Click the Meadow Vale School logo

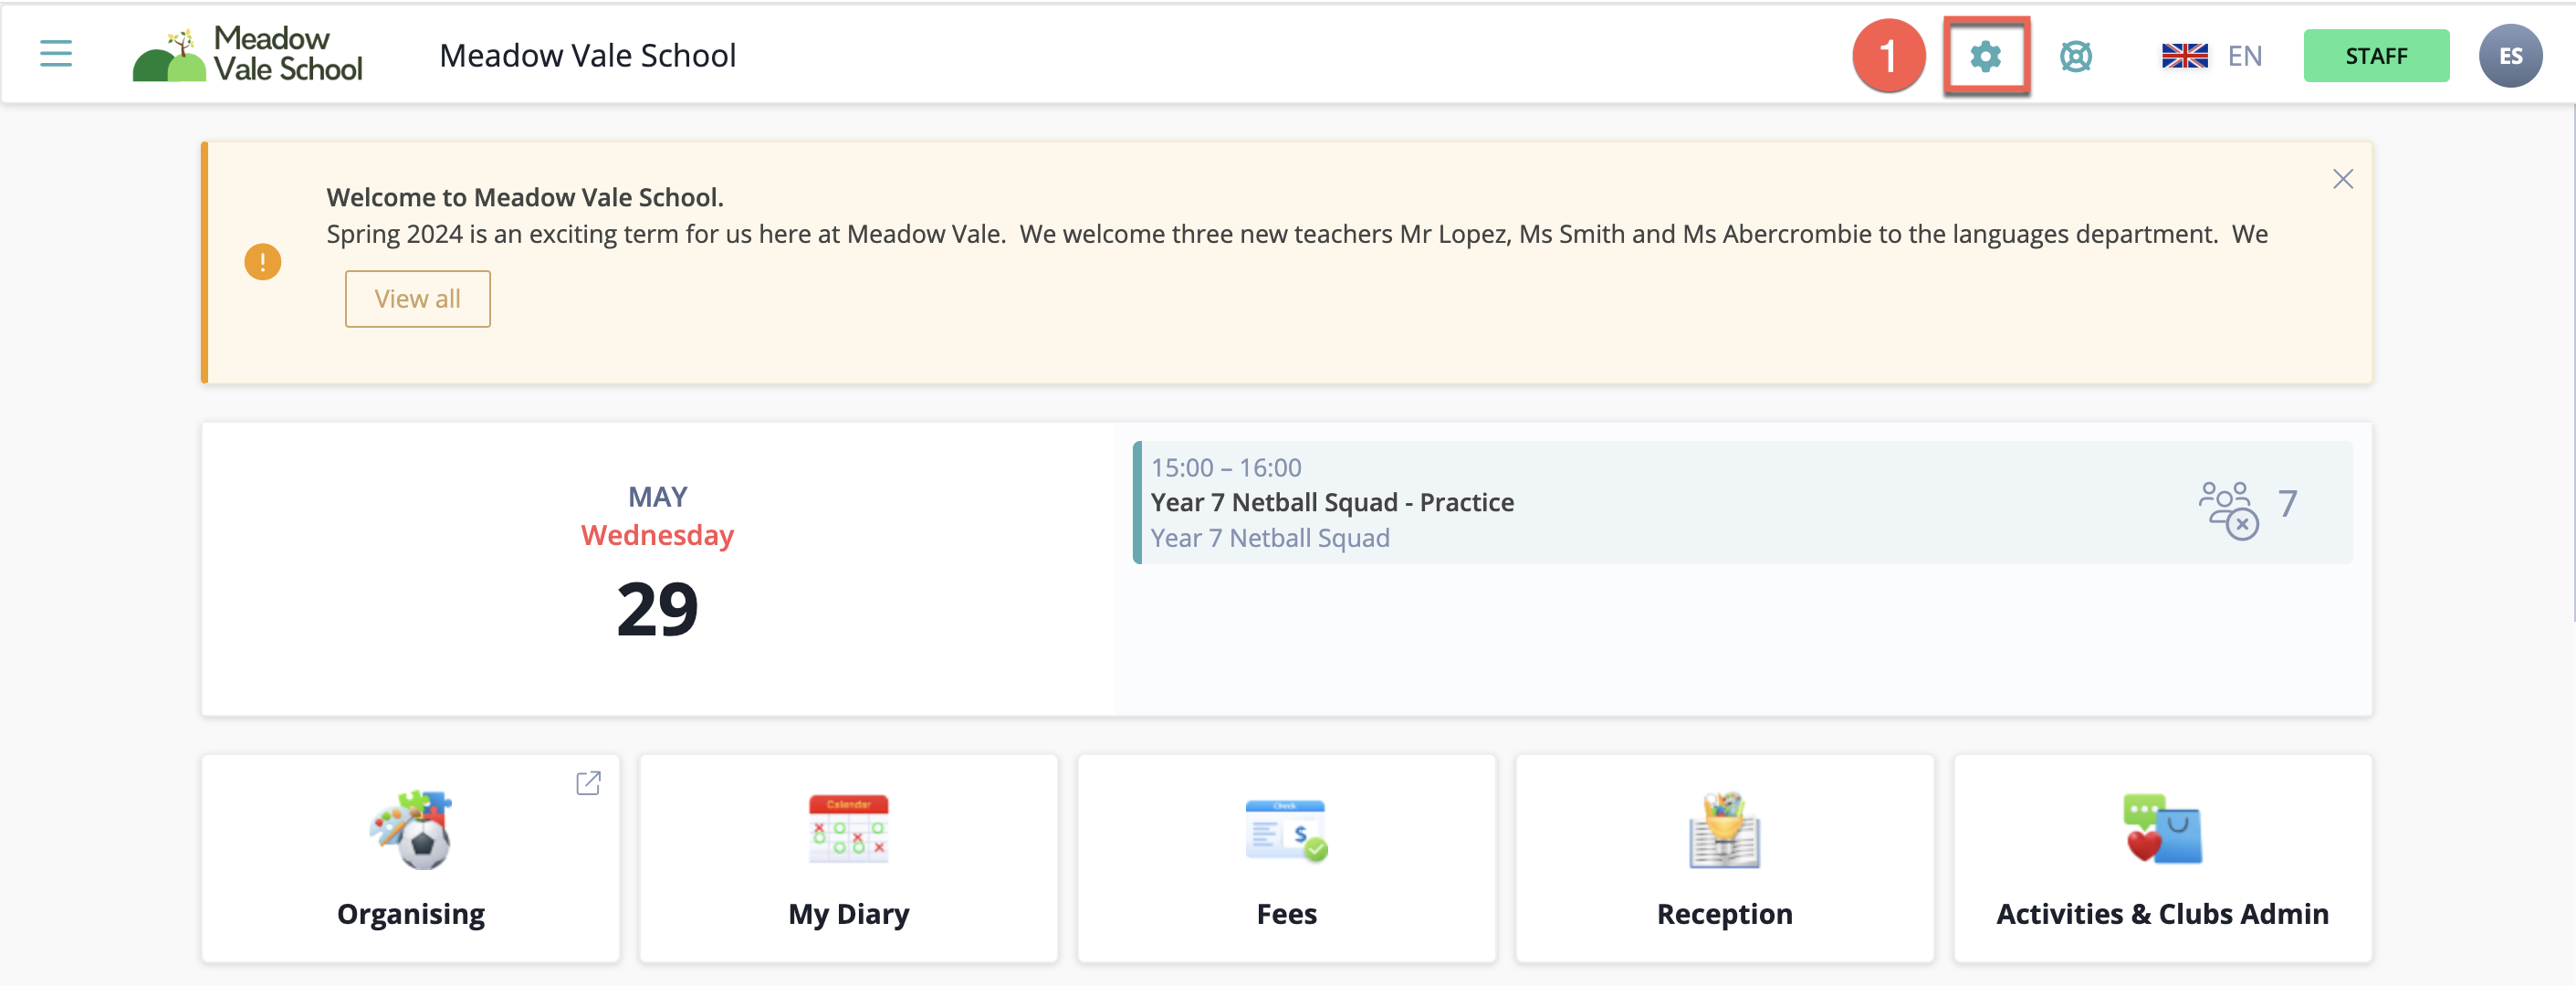pos(248,54)
